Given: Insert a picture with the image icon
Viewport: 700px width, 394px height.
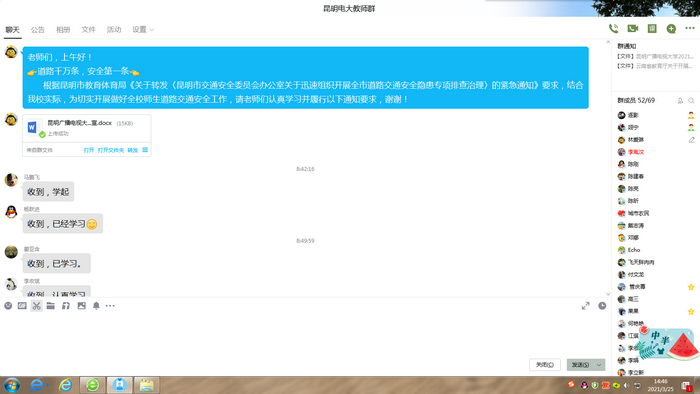Looking at the screenshot, I should click(81, 306).
